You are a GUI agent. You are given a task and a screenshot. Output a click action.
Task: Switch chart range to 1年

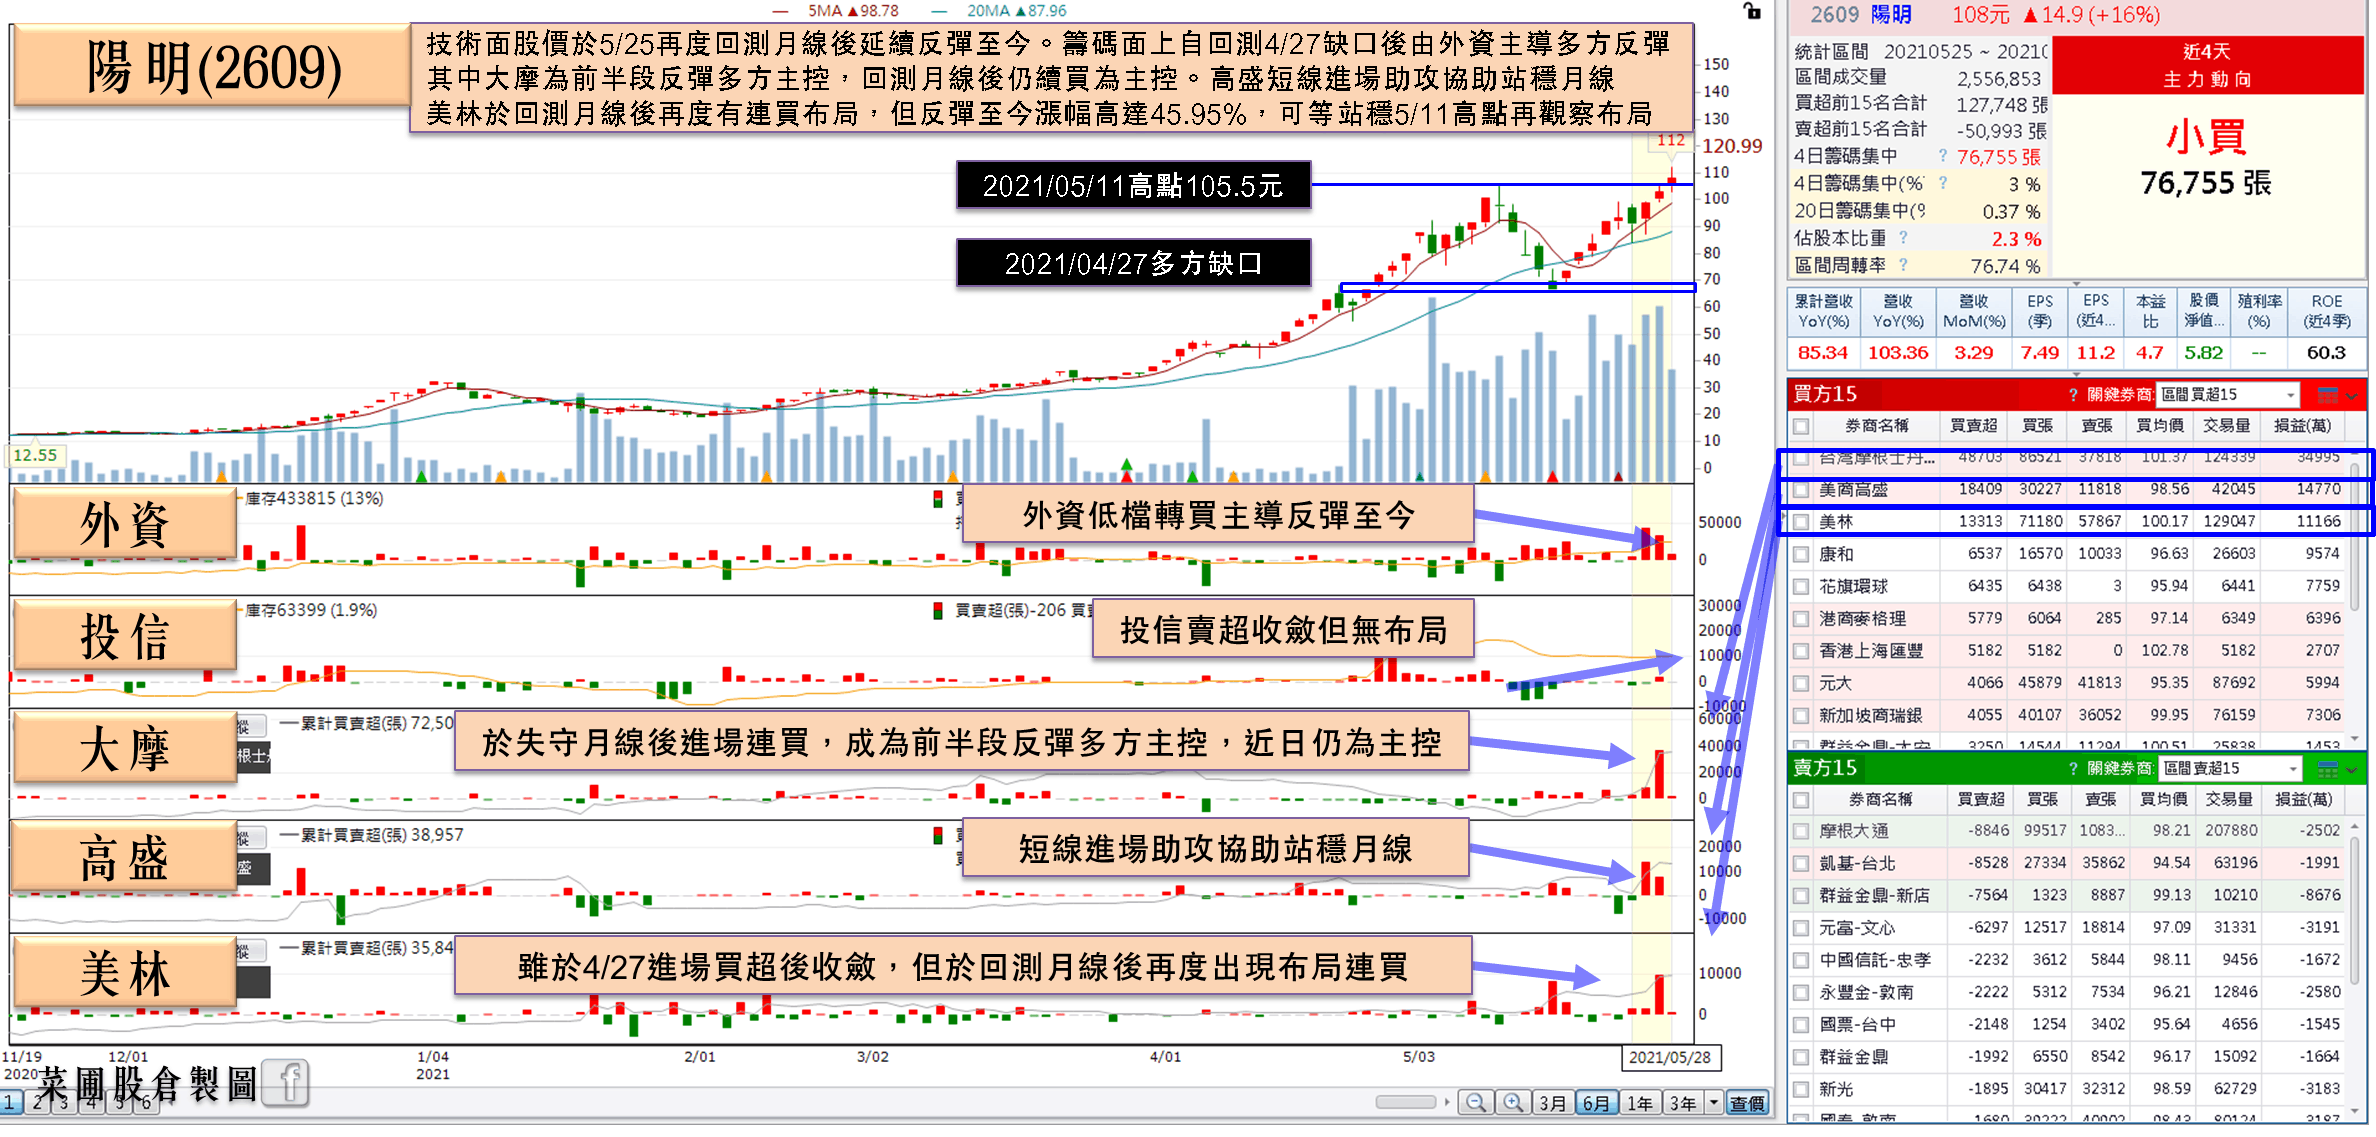point(1639,1103)
